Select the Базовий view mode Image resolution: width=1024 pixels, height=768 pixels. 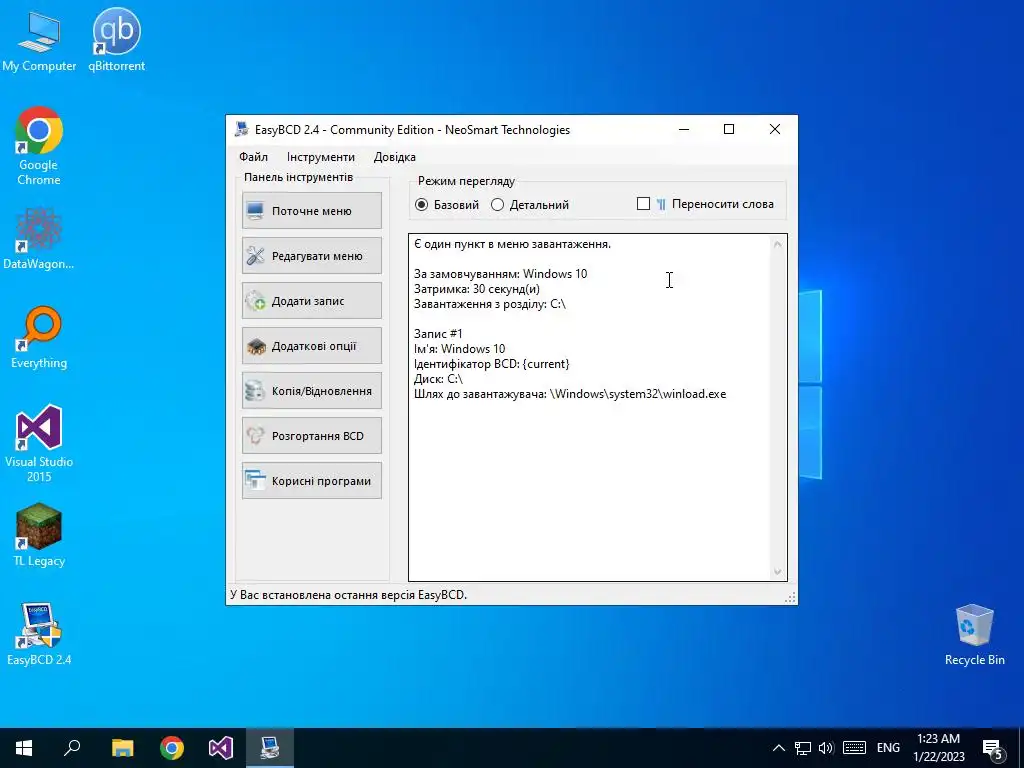[447, 205]
